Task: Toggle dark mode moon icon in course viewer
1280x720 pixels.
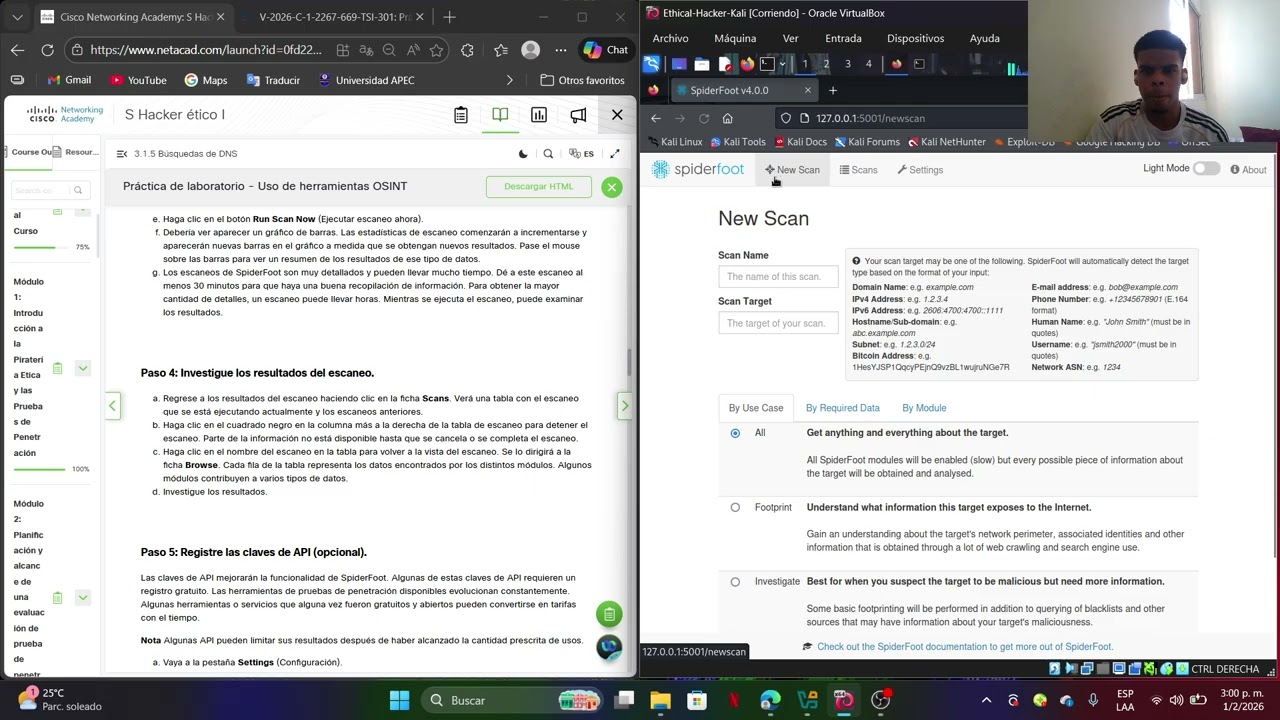Action: click(523, 154)
